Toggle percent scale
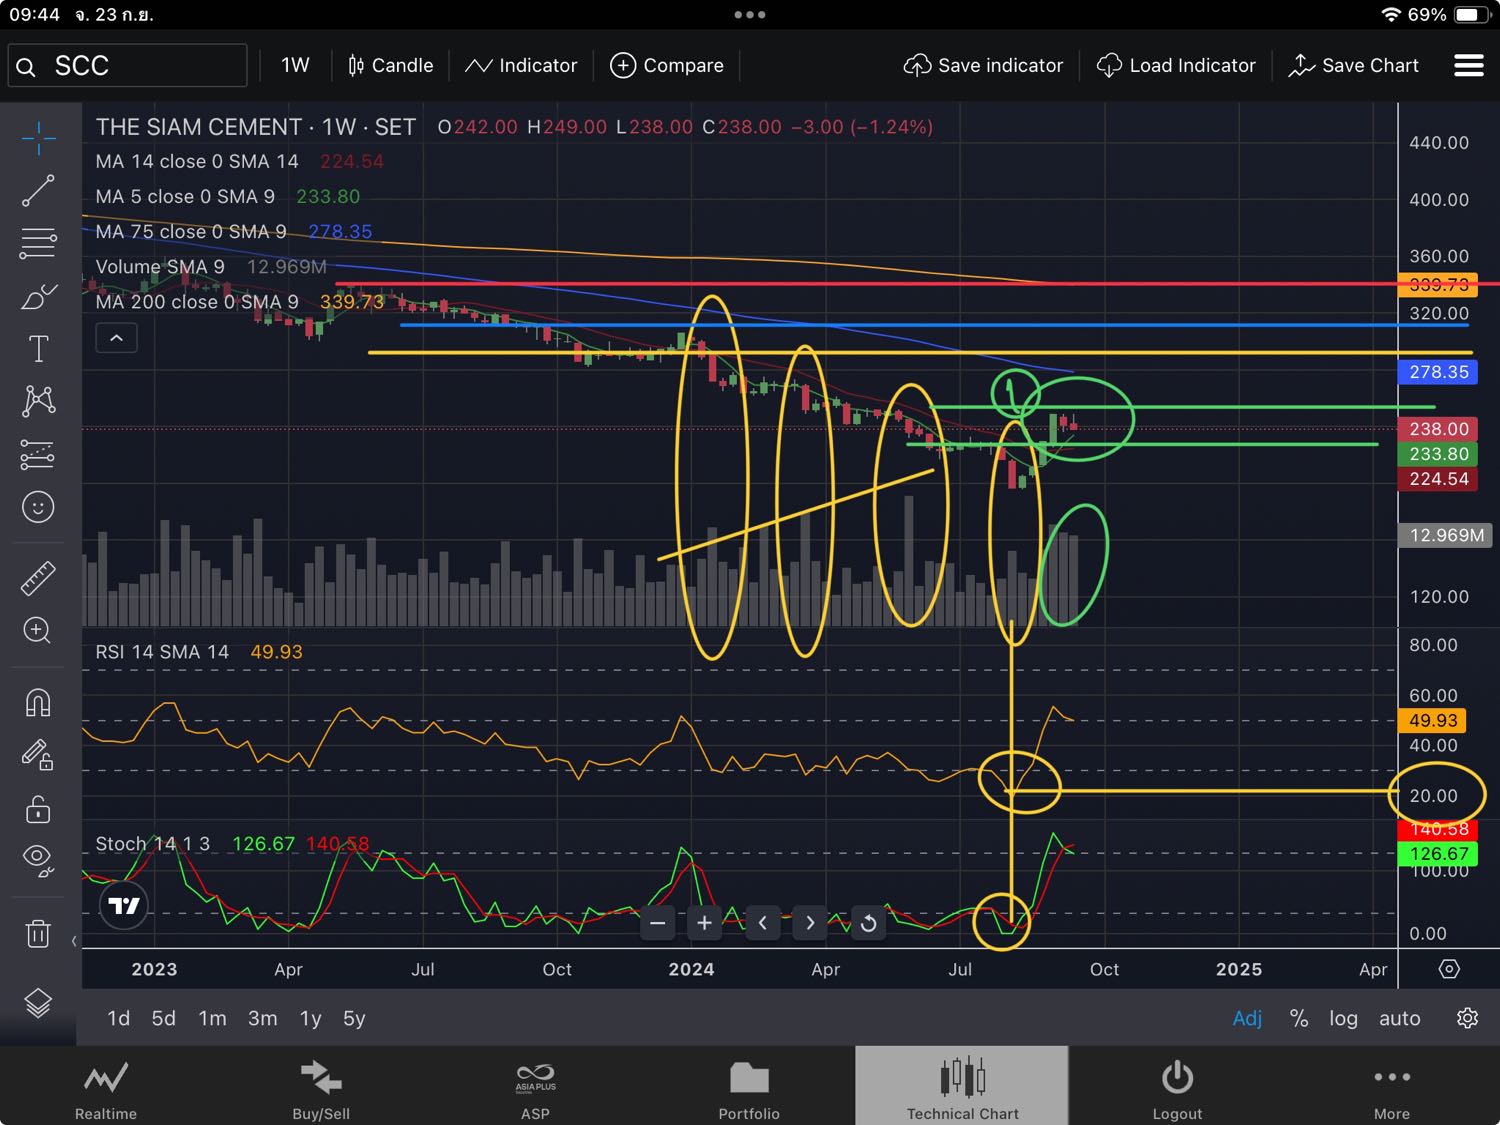Image resolution: width=1500 pixels, height=1125 pixels. [x=1298, y=1018]
